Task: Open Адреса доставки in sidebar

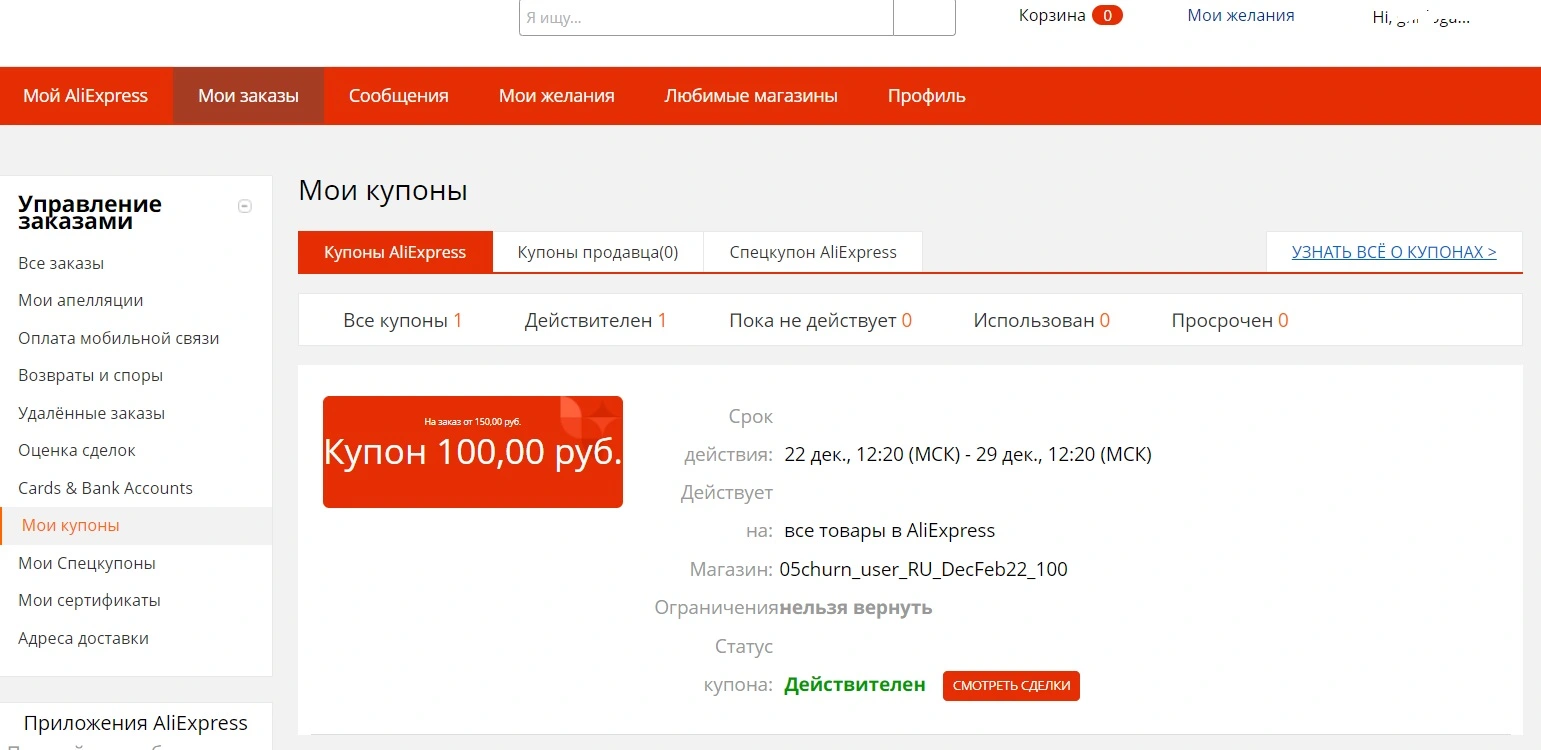Action: click(84, 638)
